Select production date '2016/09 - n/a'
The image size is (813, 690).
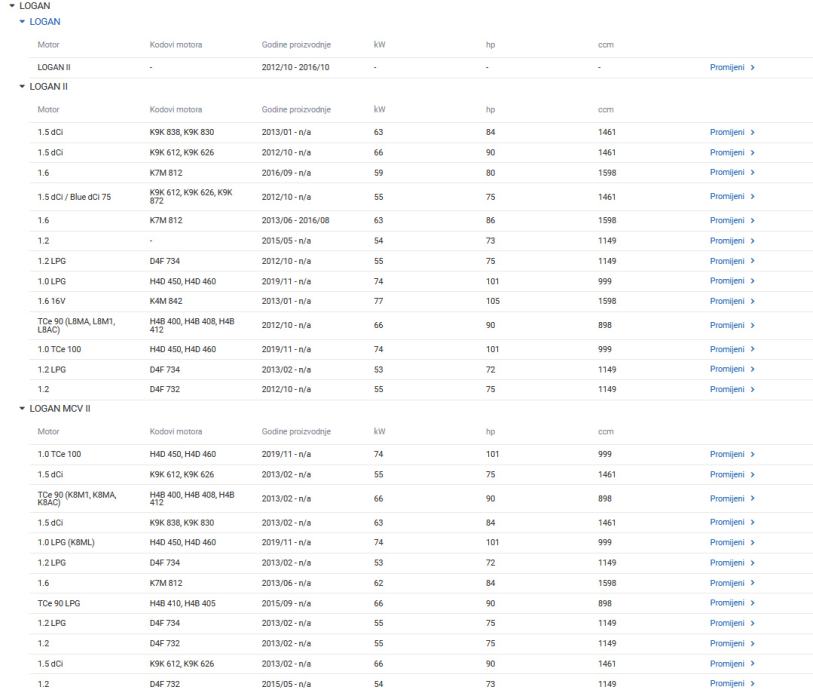click(286, 173)
